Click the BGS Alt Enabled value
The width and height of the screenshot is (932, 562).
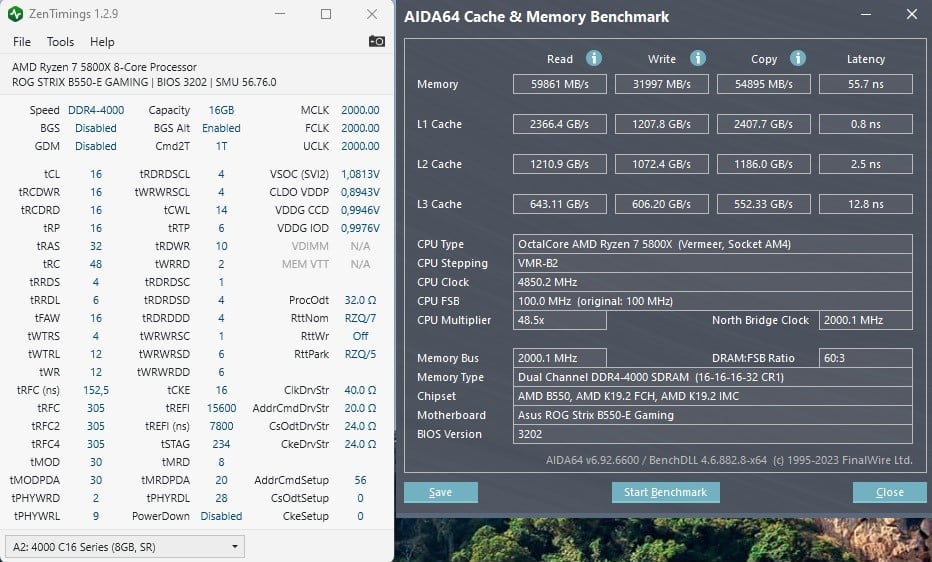(x=221, y=128)
